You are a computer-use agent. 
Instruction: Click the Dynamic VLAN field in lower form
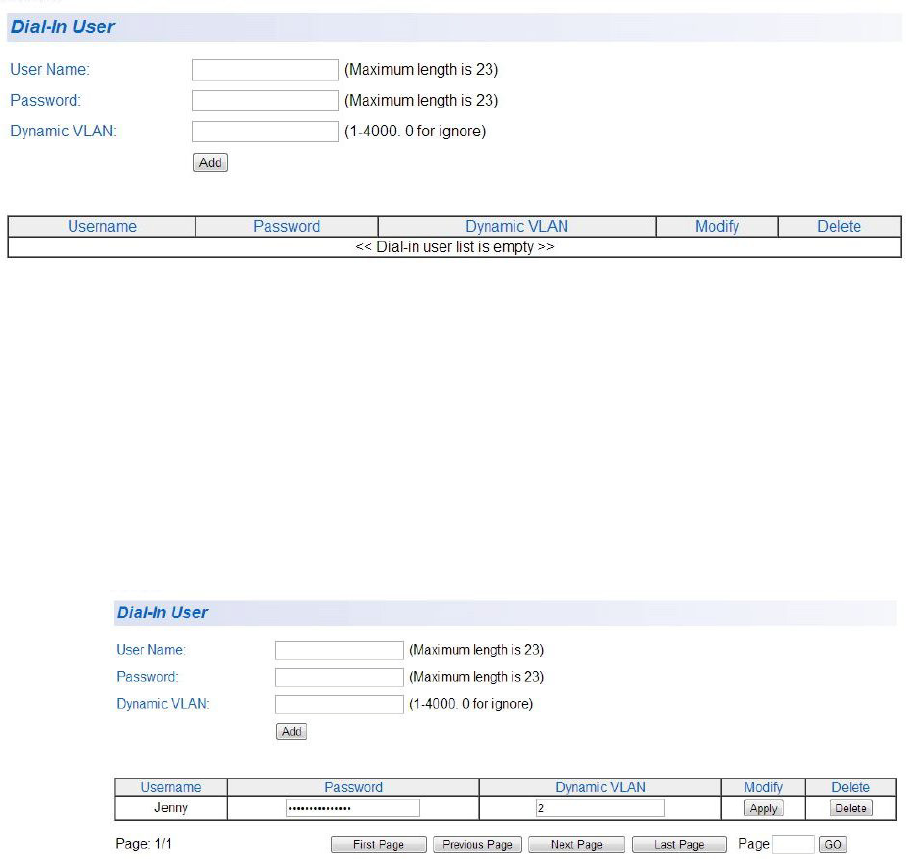pyautogui.click(x=339, y=704)
